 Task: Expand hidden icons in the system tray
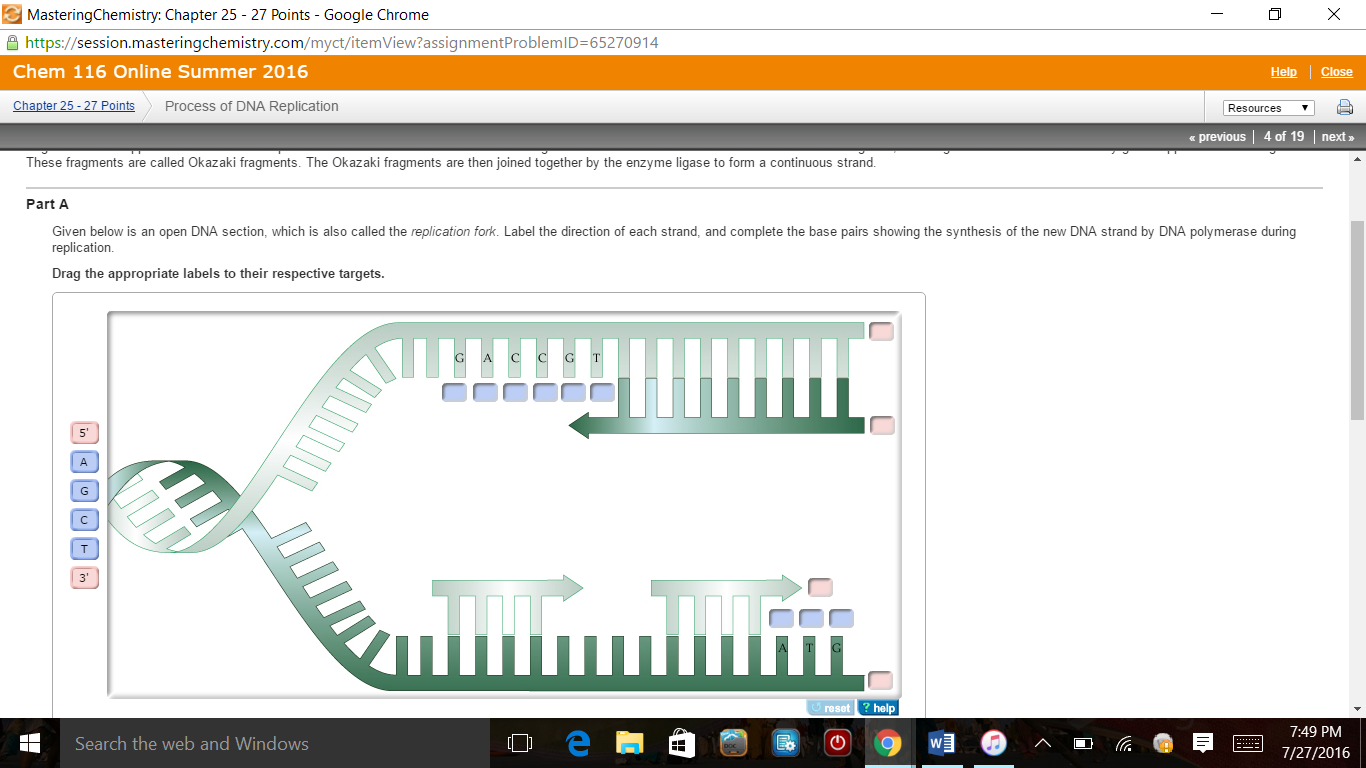coord(1041,743)
